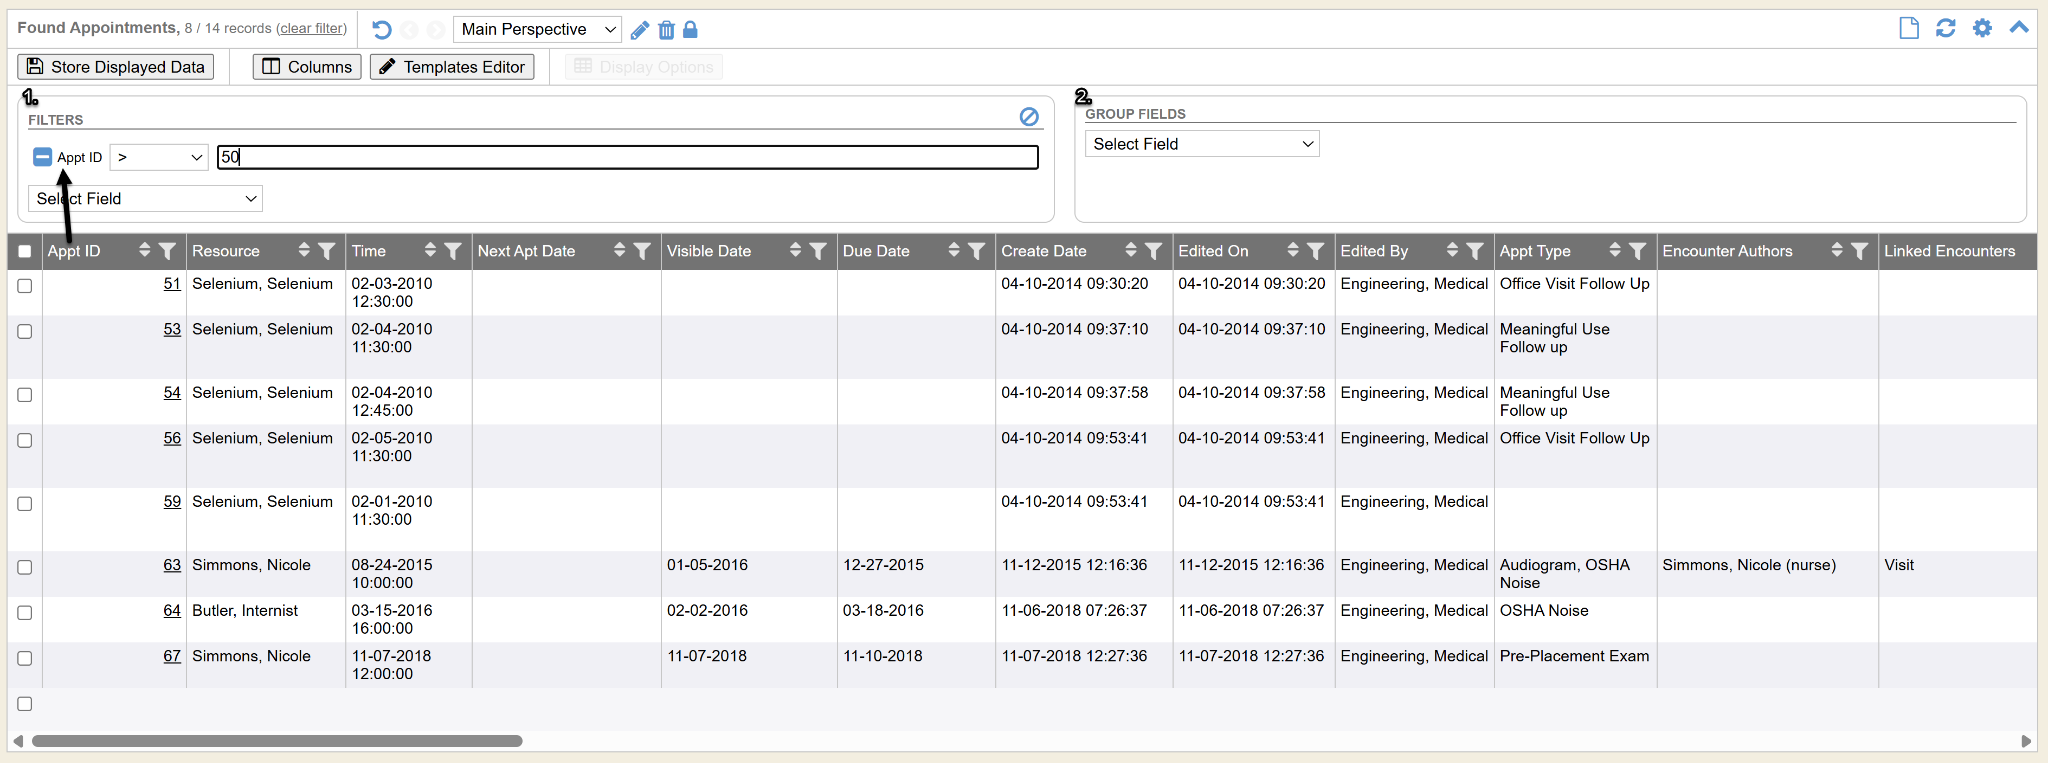The width and height of the screenshot is (2048, 763).
Task: Toggle the select-all checkbox in header
Action: tap(25, 252)
